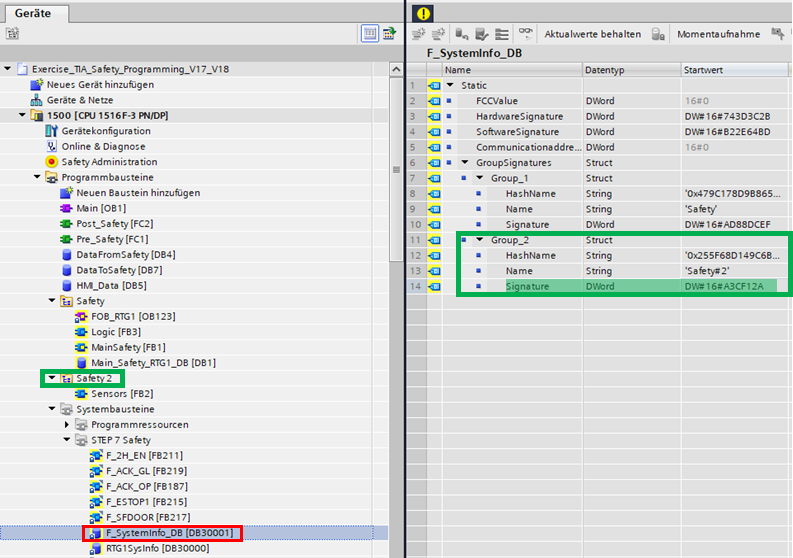Collapse the Safety folder
The height and width of the screenshot is (558, 793).
pos(52,301)
